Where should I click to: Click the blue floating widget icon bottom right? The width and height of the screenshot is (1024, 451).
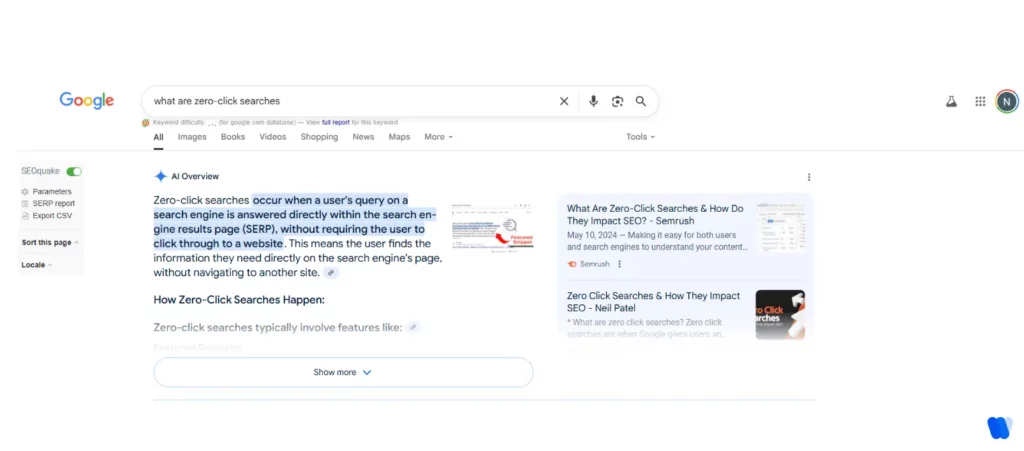coord(1000,428)
